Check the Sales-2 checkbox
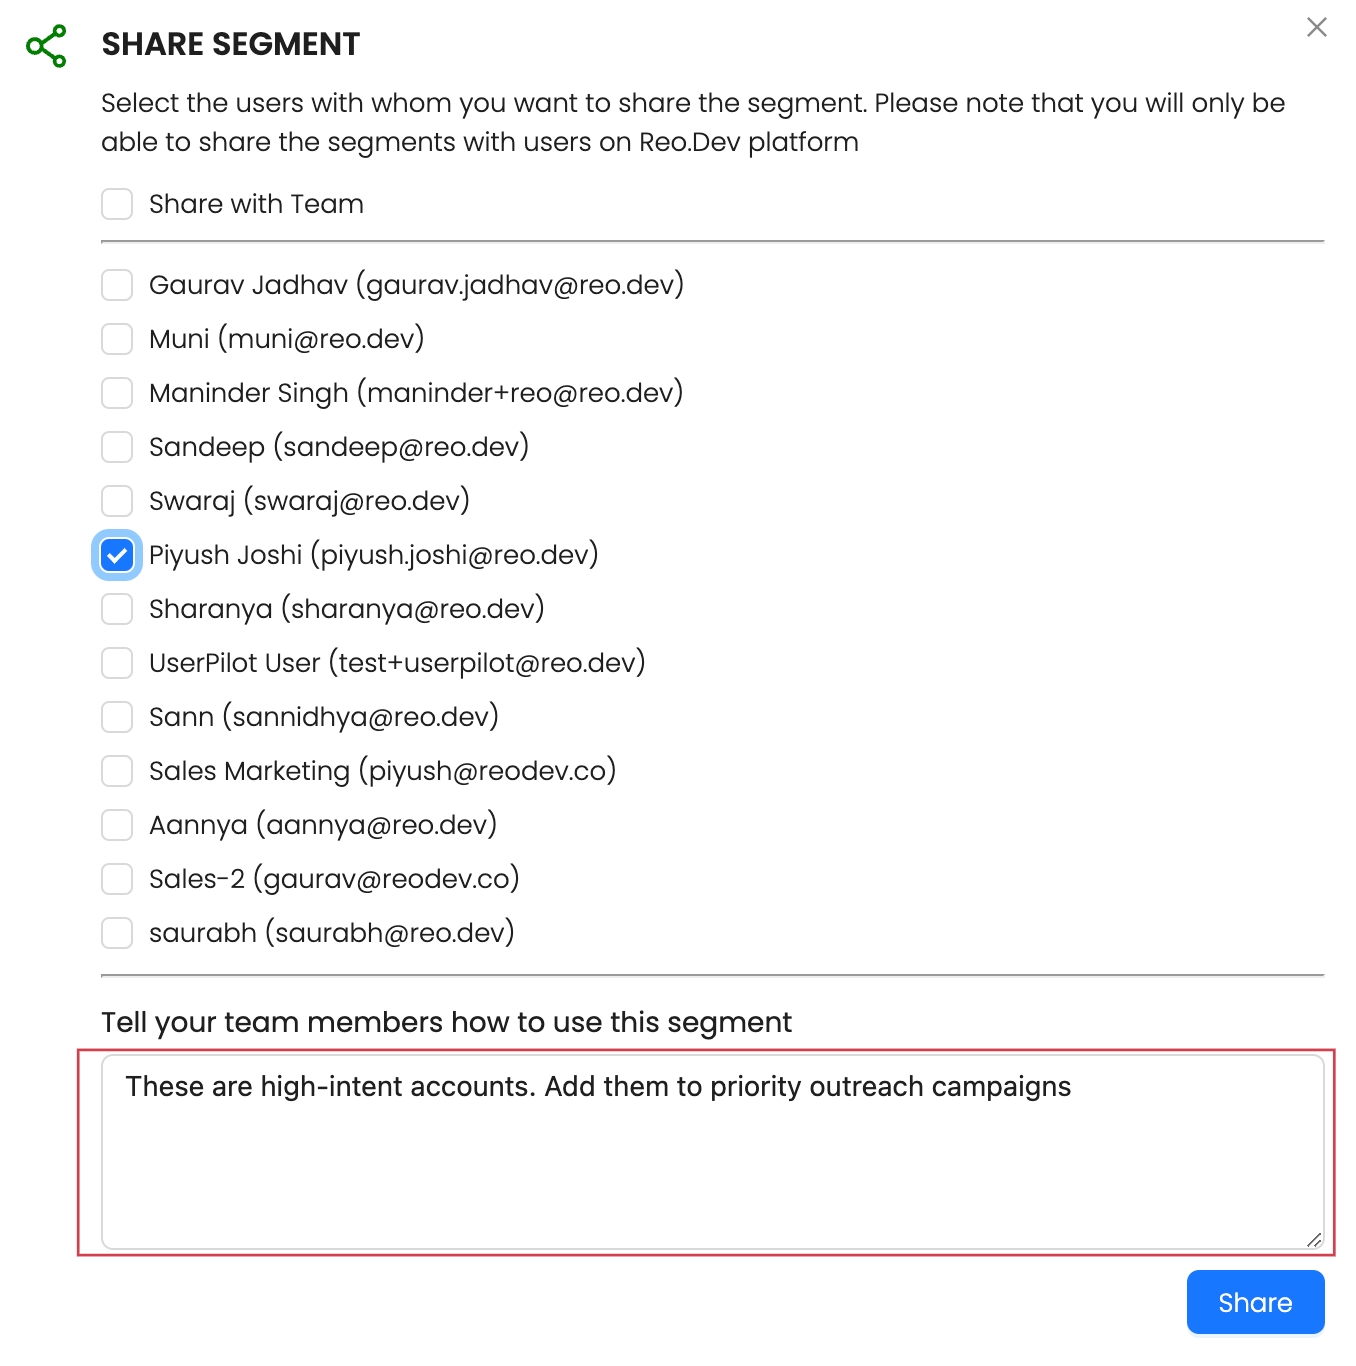The height and width of the screenshot is (1366, 1356). coord(117,879)
